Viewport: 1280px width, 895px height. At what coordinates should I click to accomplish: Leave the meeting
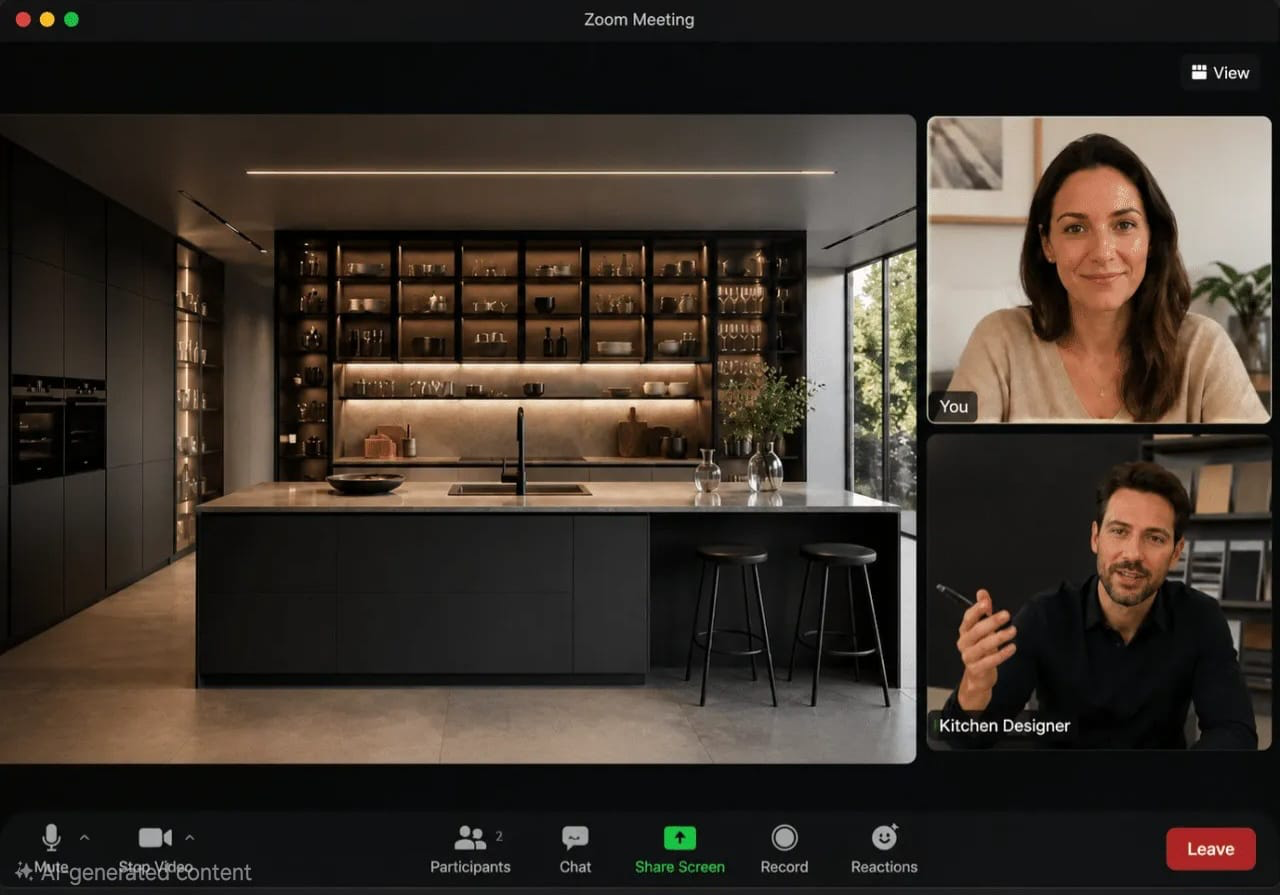coord(1210,849)
